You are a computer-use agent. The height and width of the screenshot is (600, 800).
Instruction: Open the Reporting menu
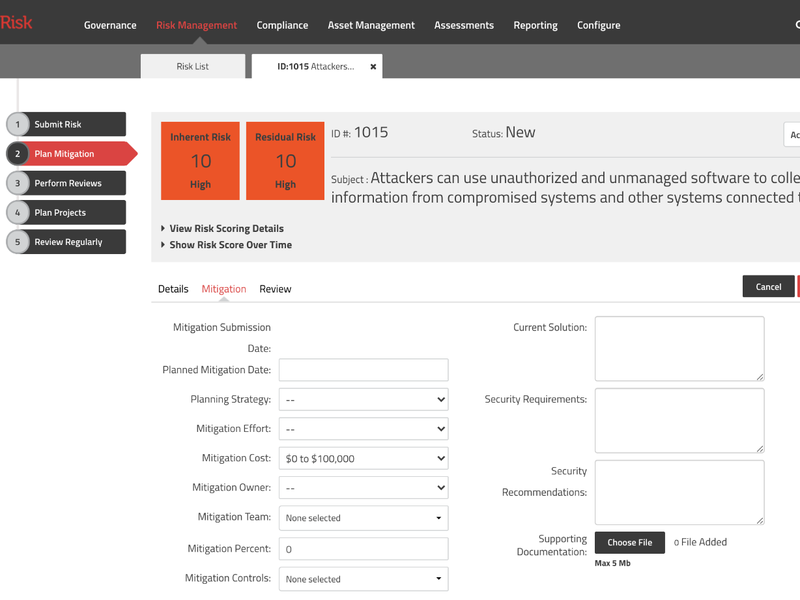click(535, 25)
